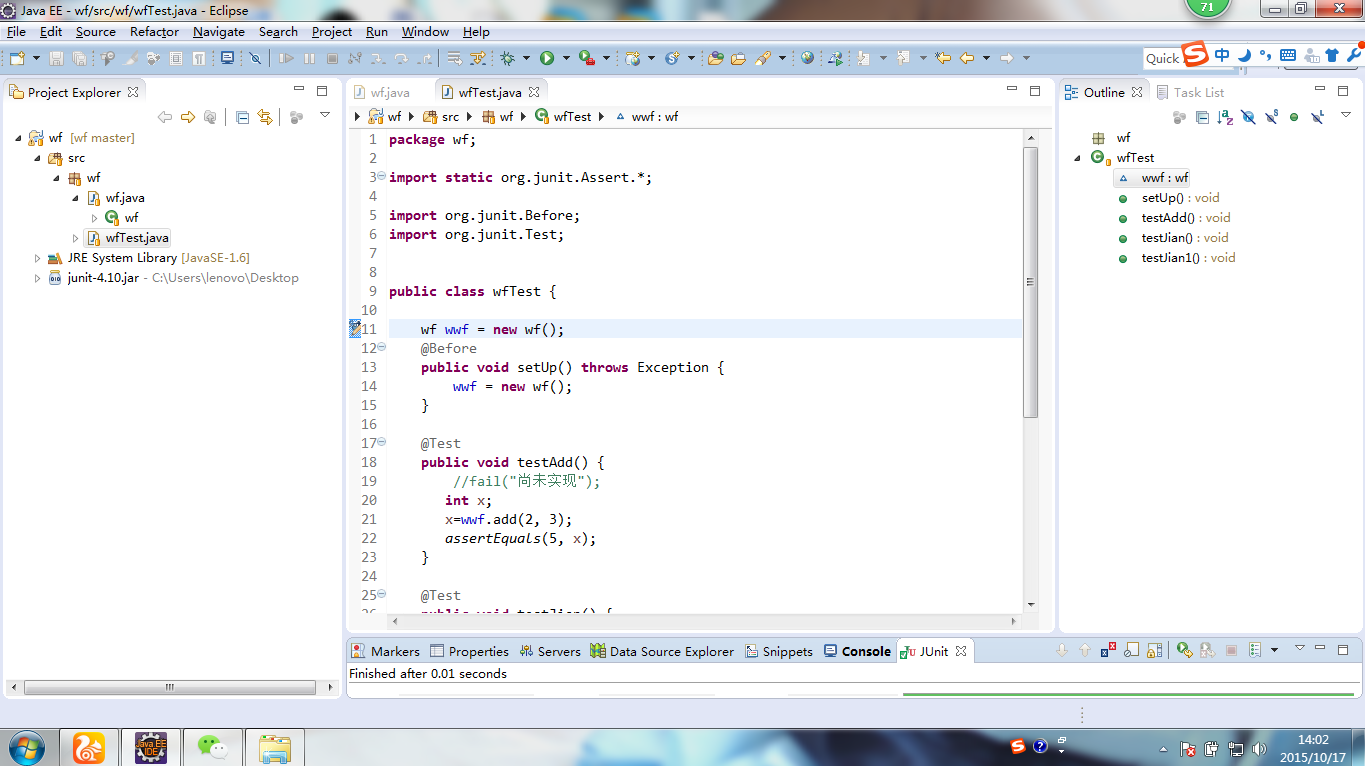Click Collapse All in Project Explorer

pyautogui.click(x=242, y=117)
